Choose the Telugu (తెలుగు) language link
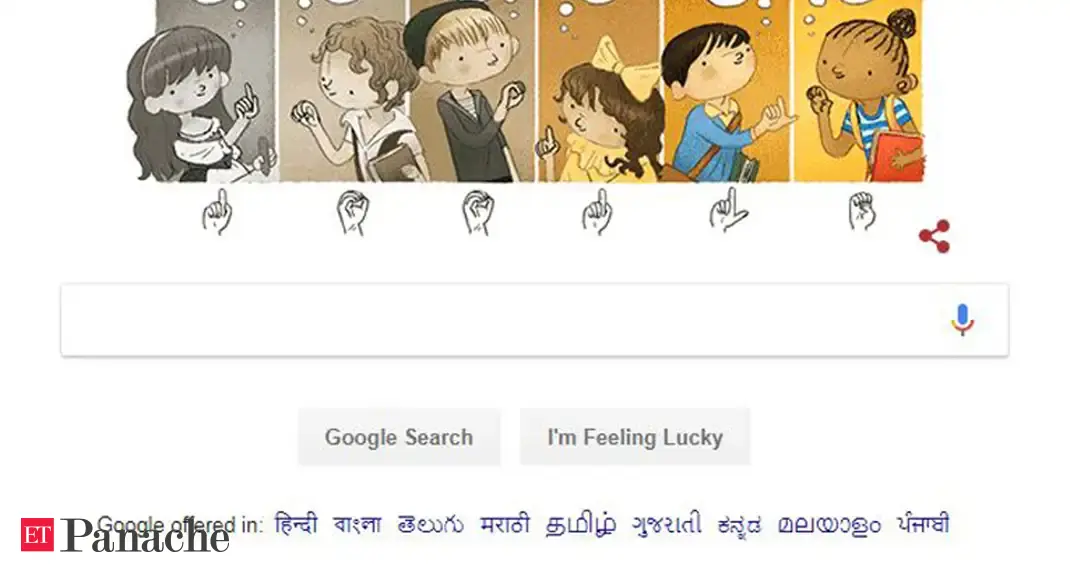 430,524
